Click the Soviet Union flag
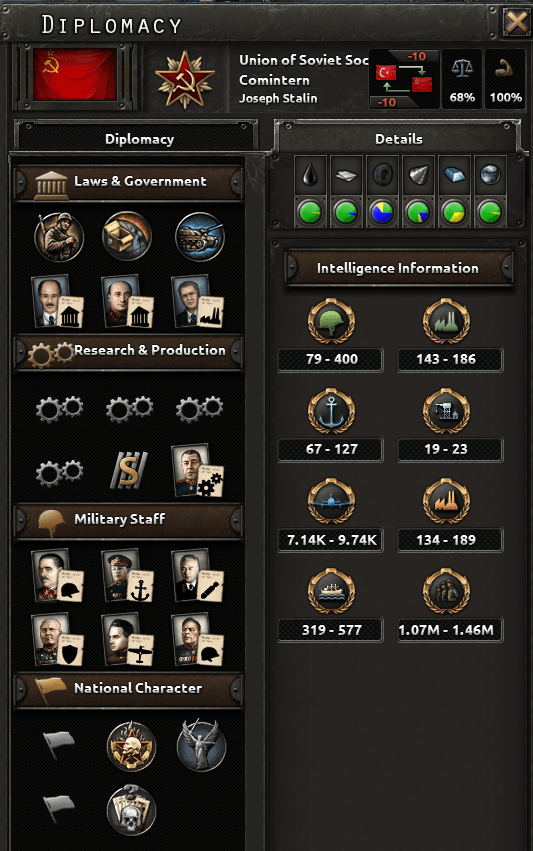Image resolution: width=533 pixels, height=851 pixels. pos(74,74)
